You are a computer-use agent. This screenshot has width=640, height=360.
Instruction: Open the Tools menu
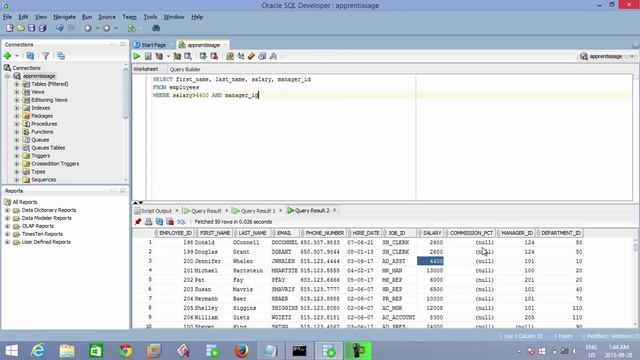pyautogui.click(x=150, y=17)
